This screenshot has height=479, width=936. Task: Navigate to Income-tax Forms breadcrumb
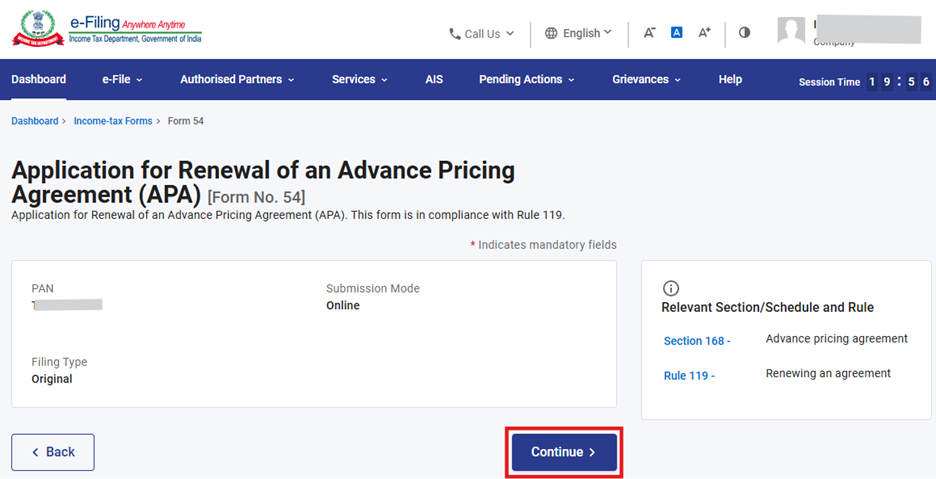point(113,121)
